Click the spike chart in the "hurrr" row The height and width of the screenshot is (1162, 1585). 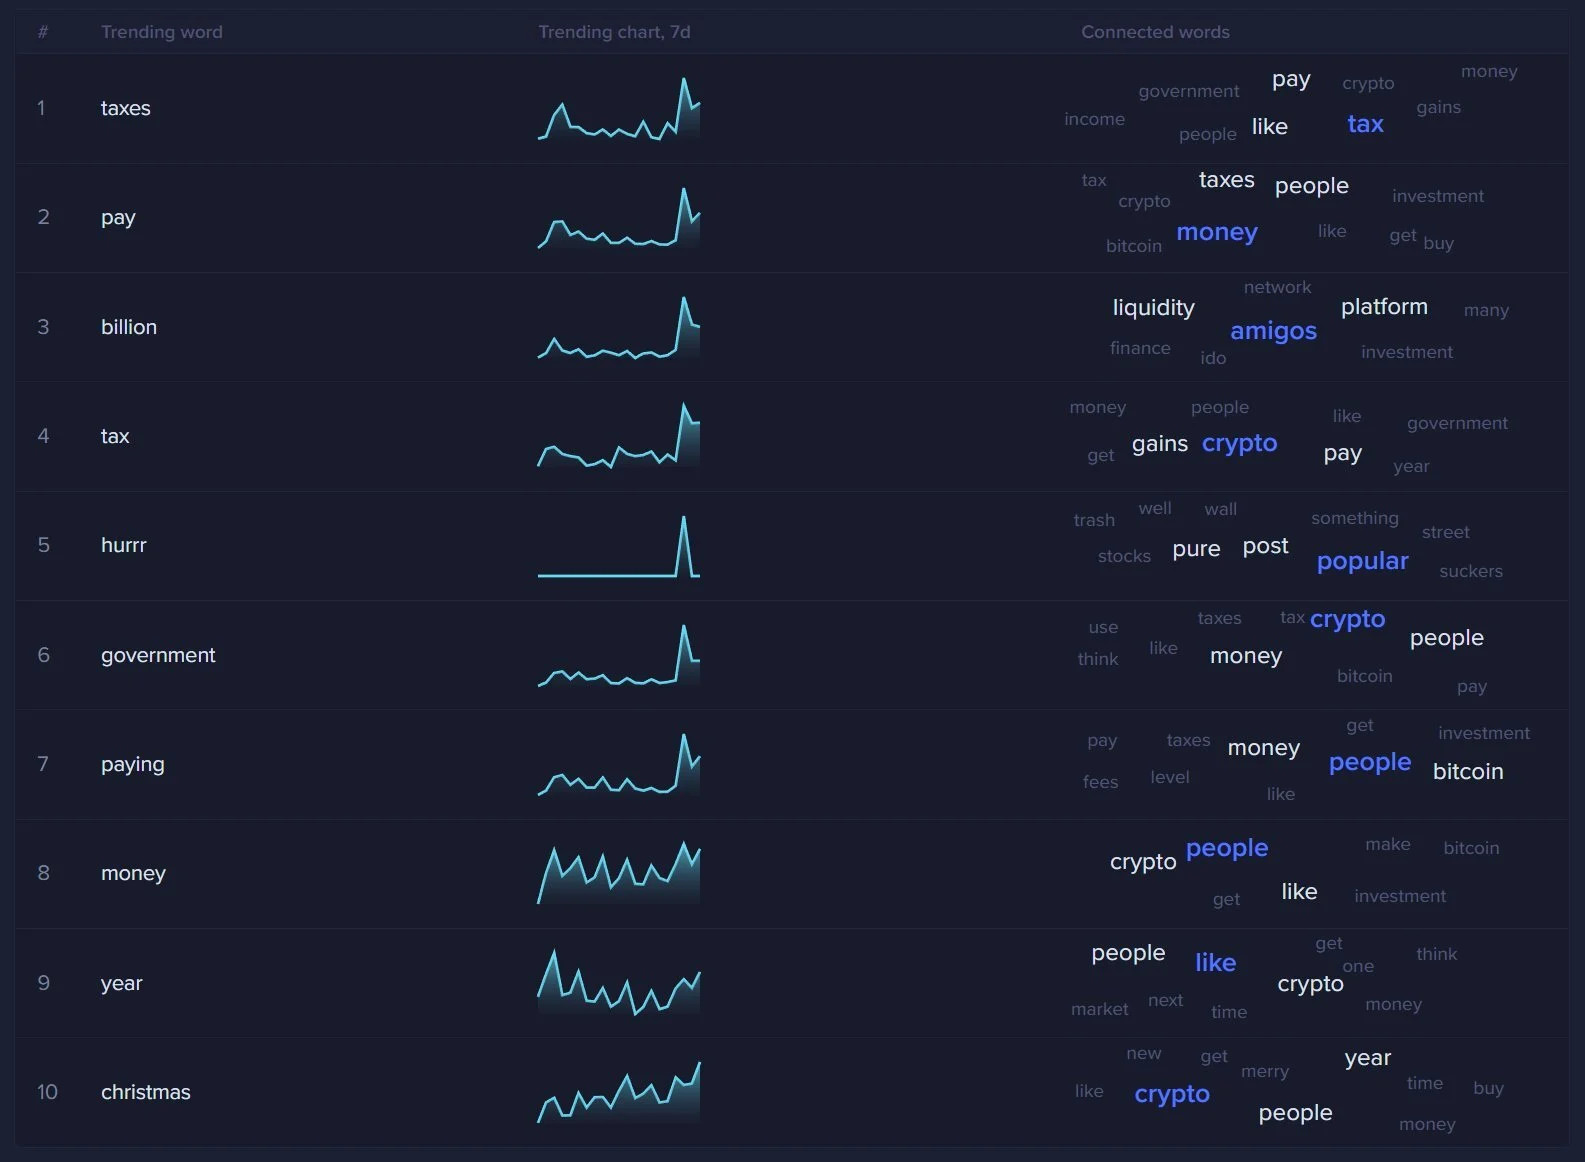point(618,547)
